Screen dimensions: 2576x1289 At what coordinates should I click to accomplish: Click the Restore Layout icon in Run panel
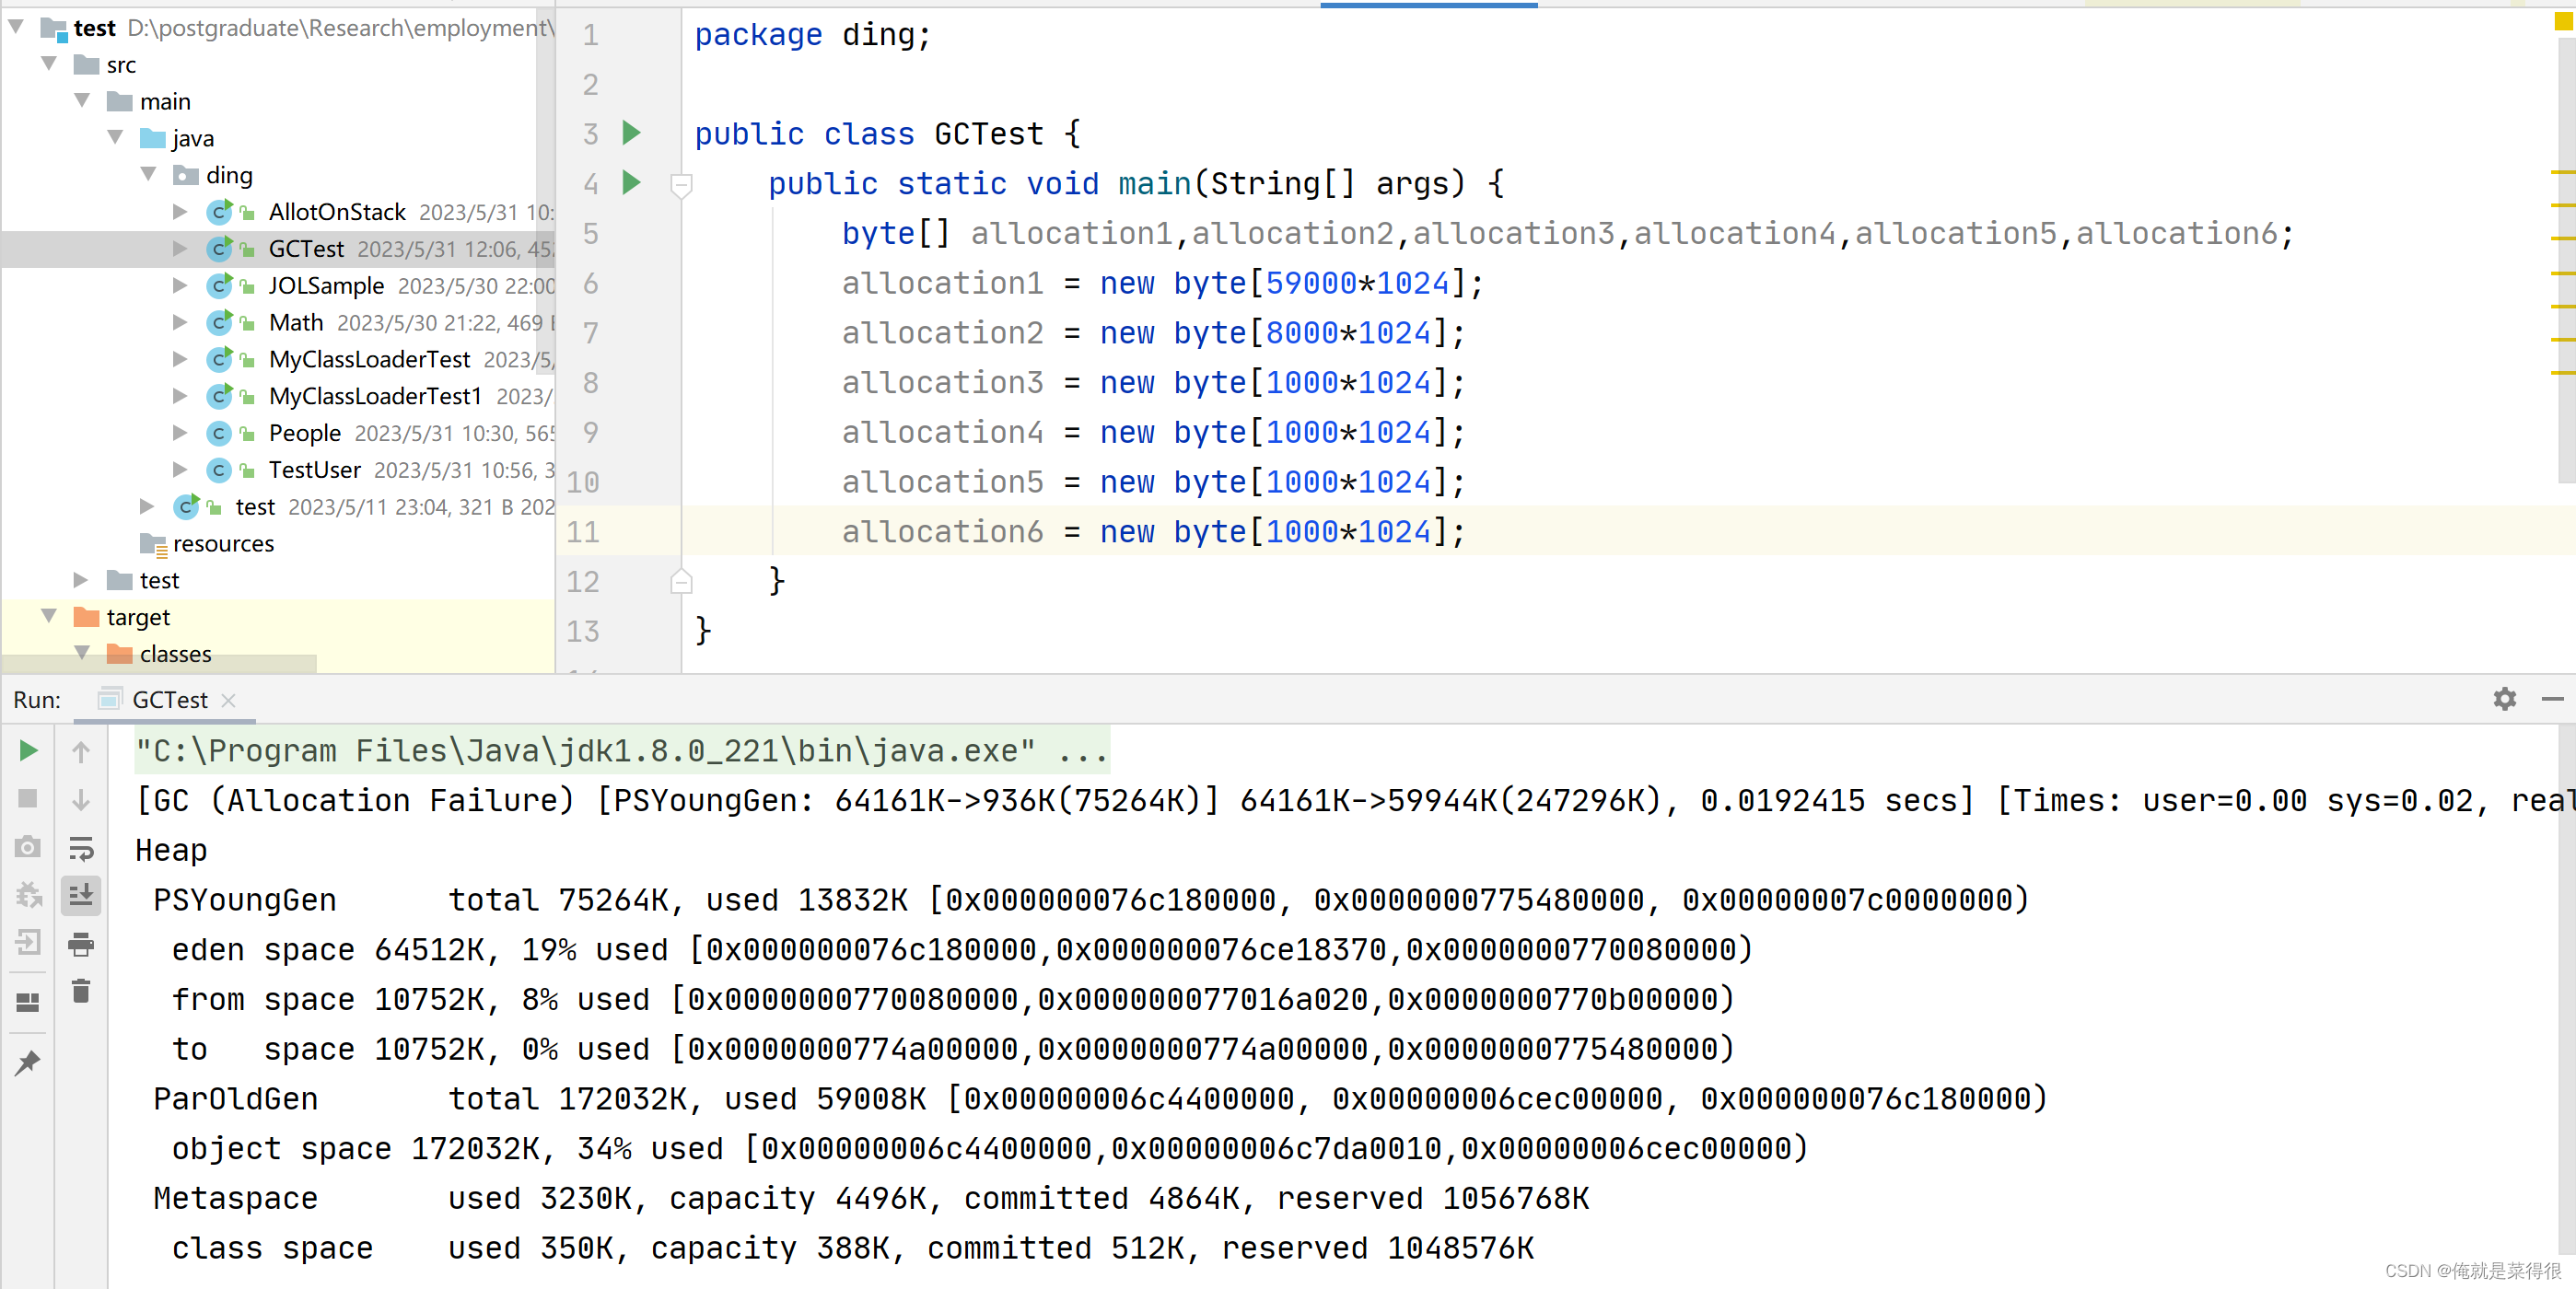pyautogui.click(x=28, y=1001)
